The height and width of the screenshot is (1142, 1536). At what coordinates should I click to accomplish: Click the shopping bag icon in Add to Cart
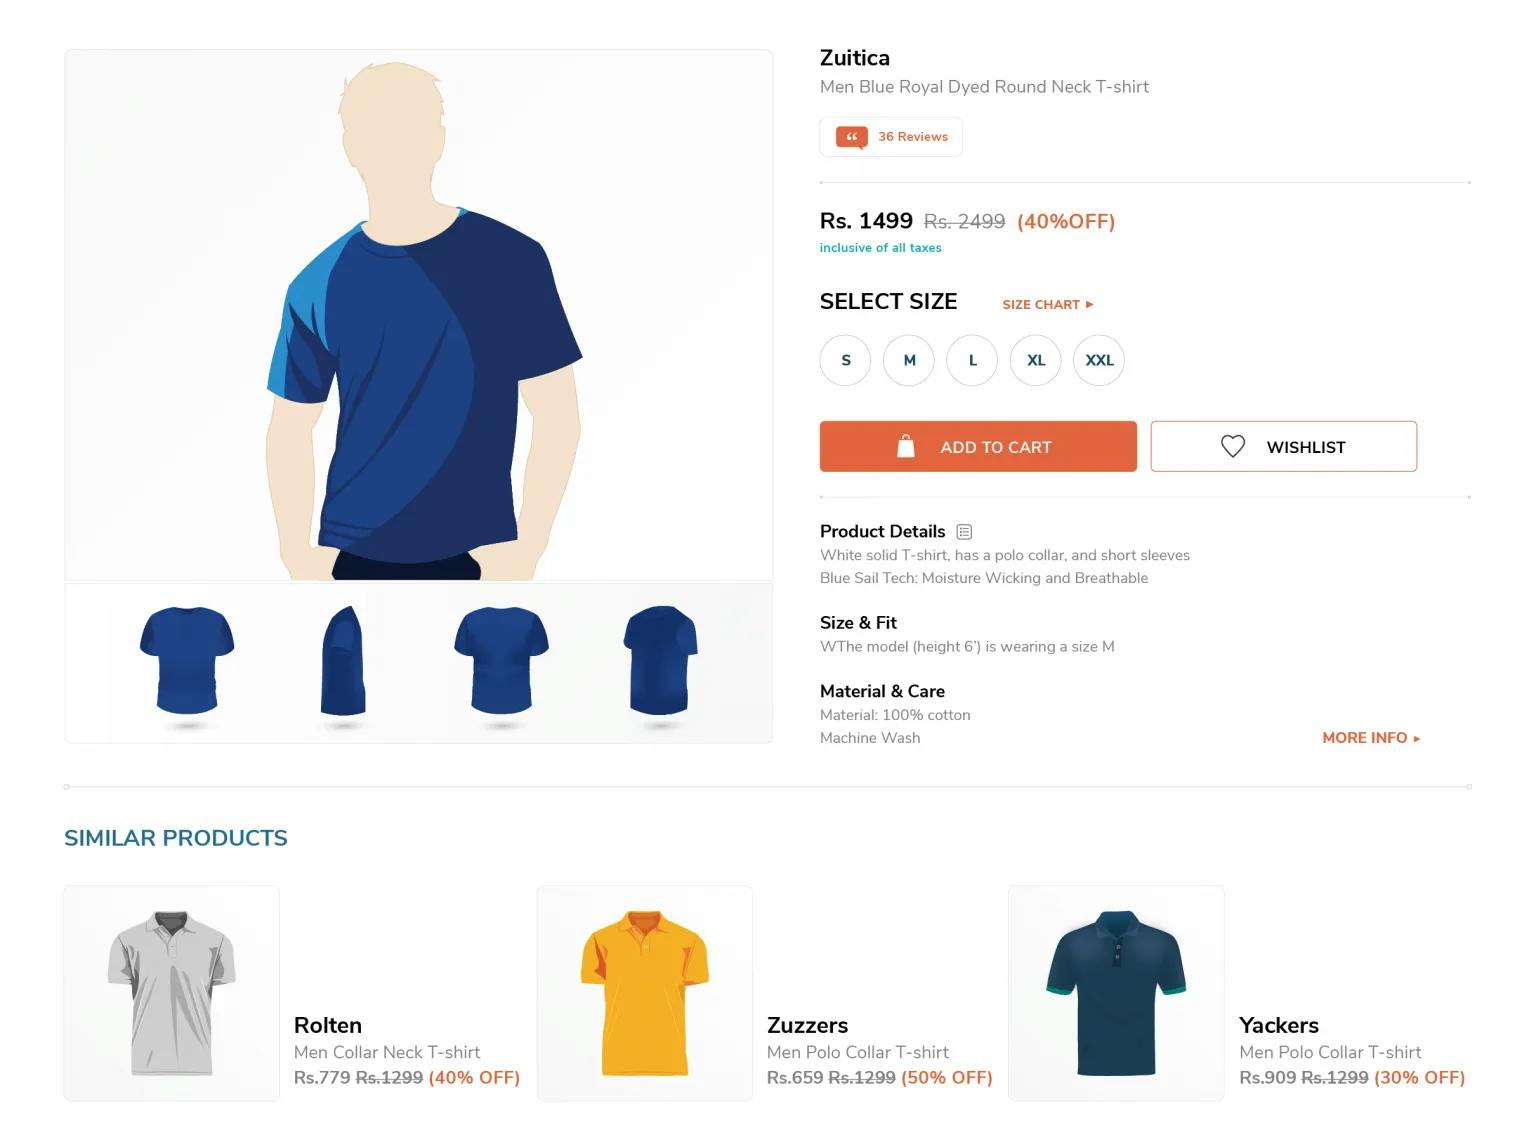[x=906, y=446]
